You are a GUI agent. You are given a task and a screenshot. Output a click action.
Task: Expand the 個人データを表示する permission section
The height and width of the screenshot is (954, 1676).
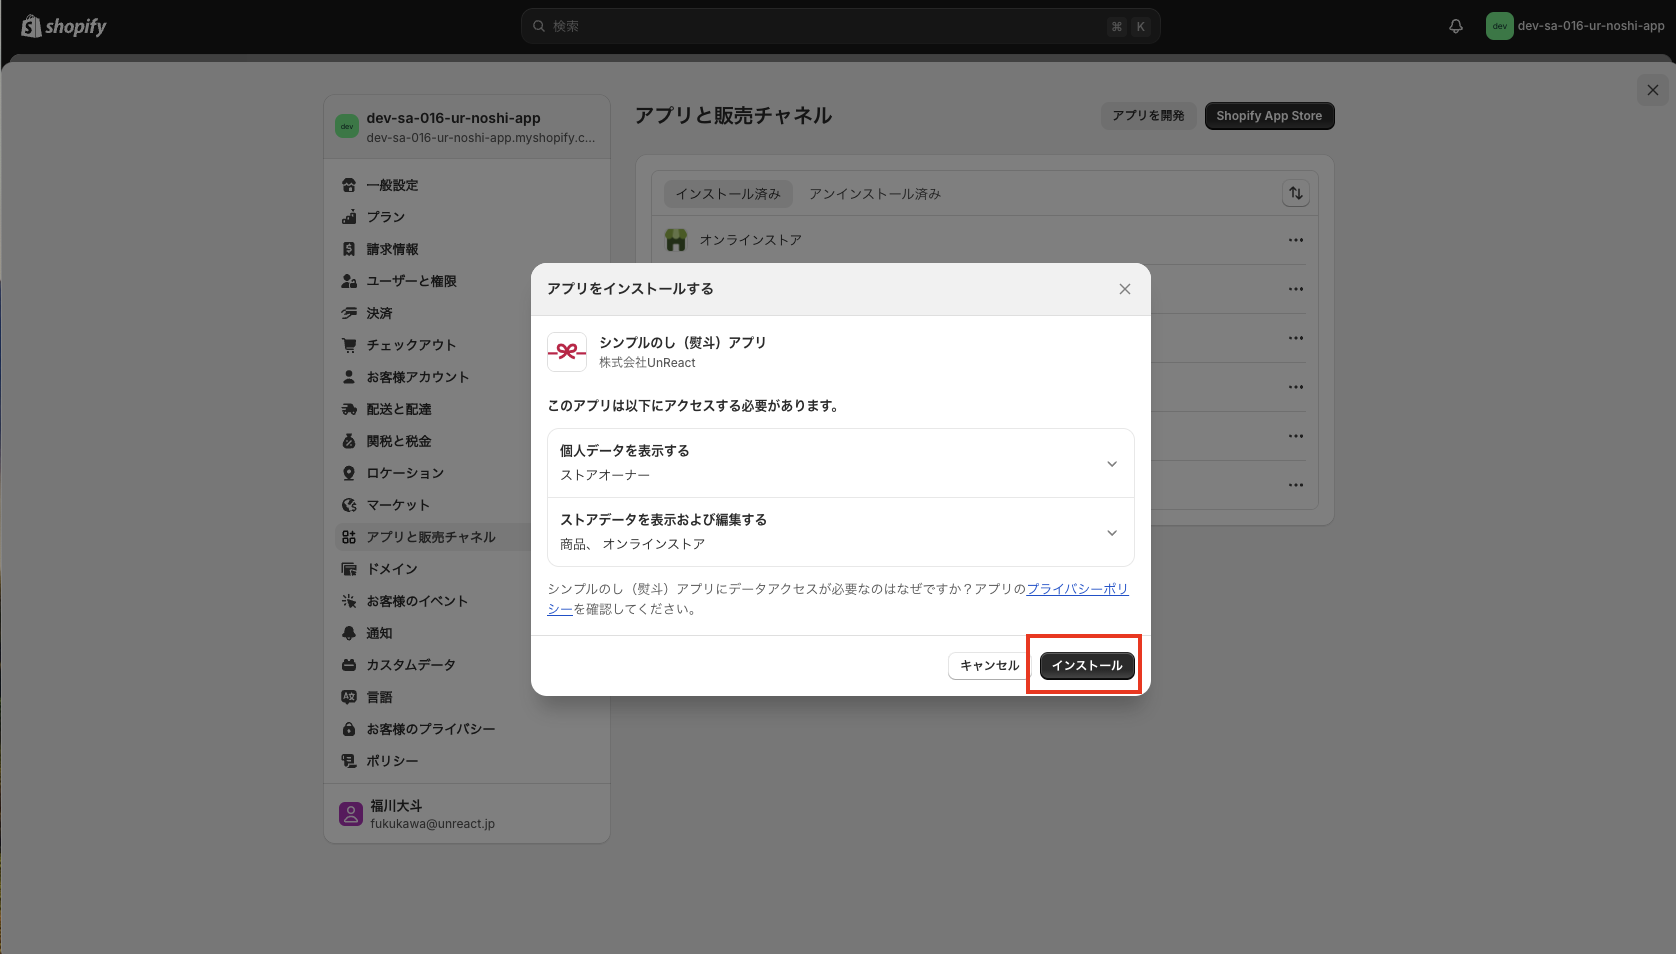coord(841,463)
